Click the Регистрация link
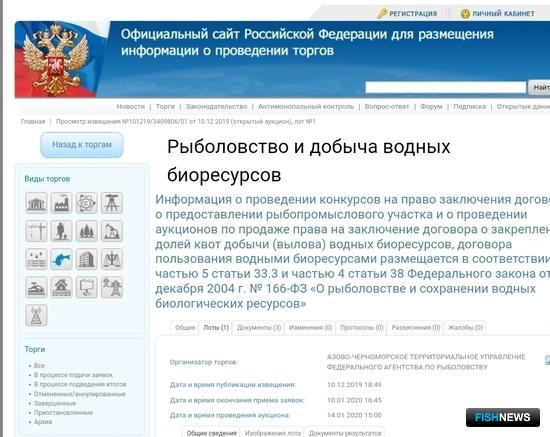Viewport: 550px width, 437px height. [x=413, y=14]
